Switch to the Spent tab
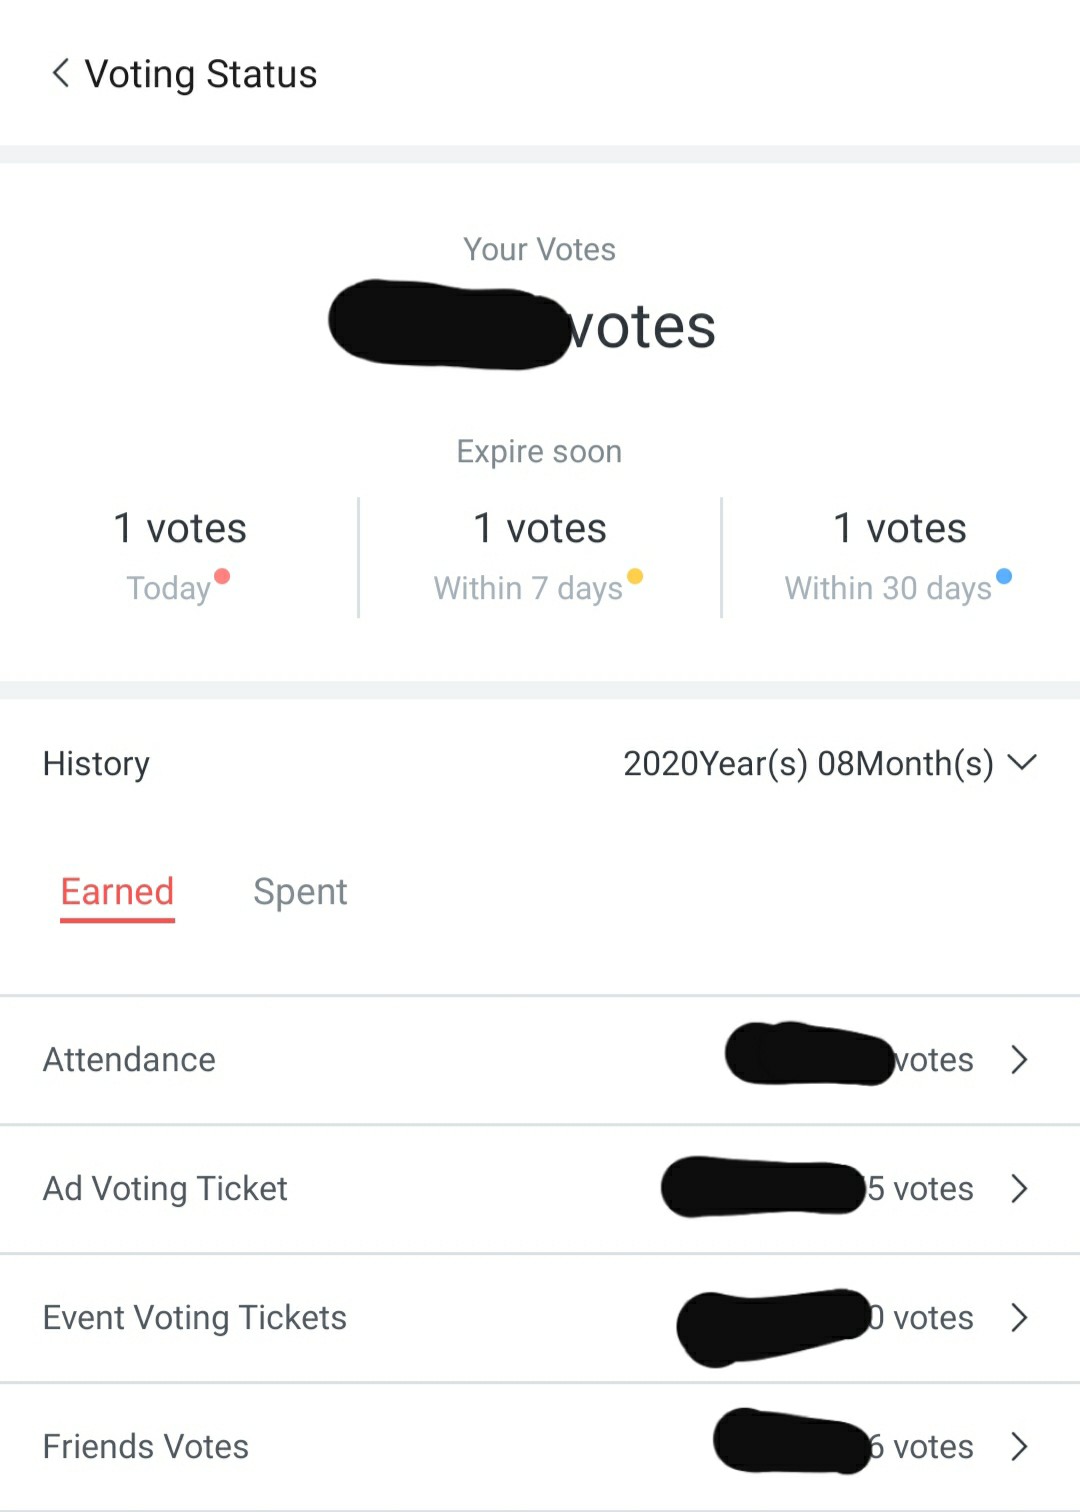Viewport: 1080px width, 1512px height. pyautogui.click(x=300, y=892)
